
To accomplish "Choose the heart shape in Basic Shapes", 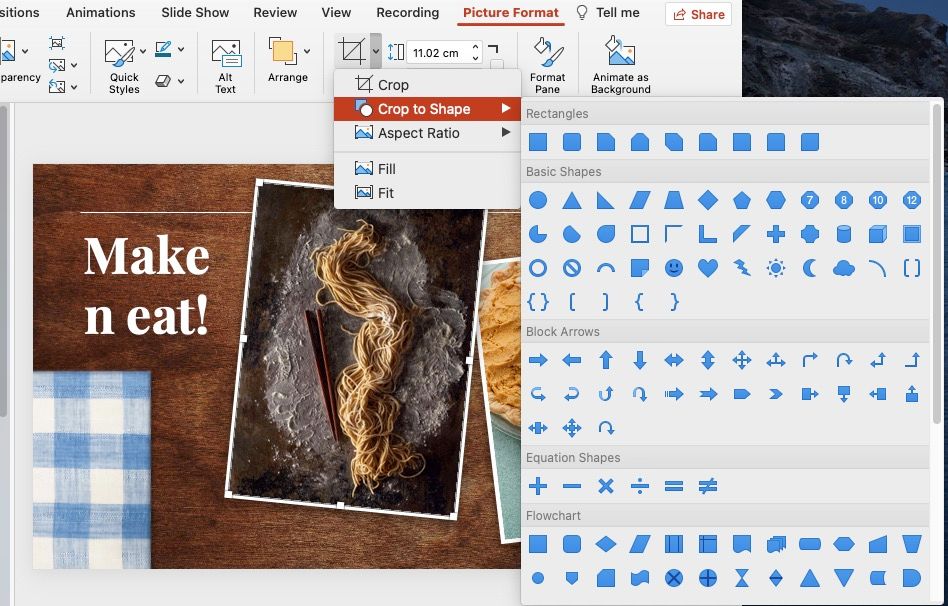I will [x=708, y=268].
